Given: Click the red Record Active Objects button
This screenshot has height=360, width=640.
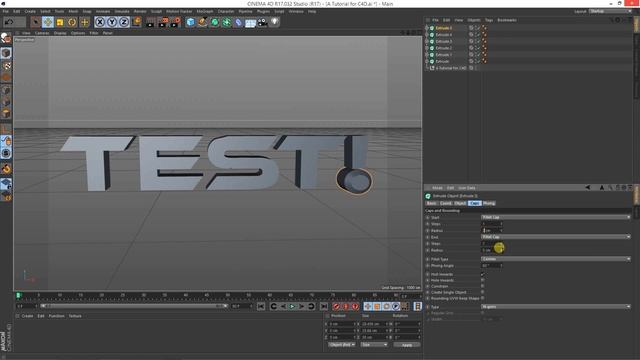Looking at the screenshot, I should pyautogui.click(x=336, y=307).
